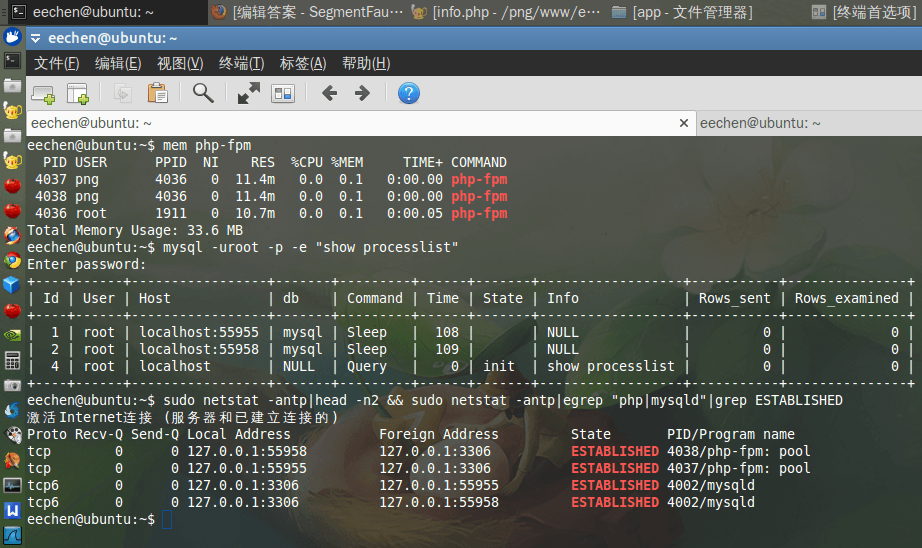Viewport: 922px width, 548px height.
Task: Click the "PID/Program name" netstat header
Action: (731, 434)
